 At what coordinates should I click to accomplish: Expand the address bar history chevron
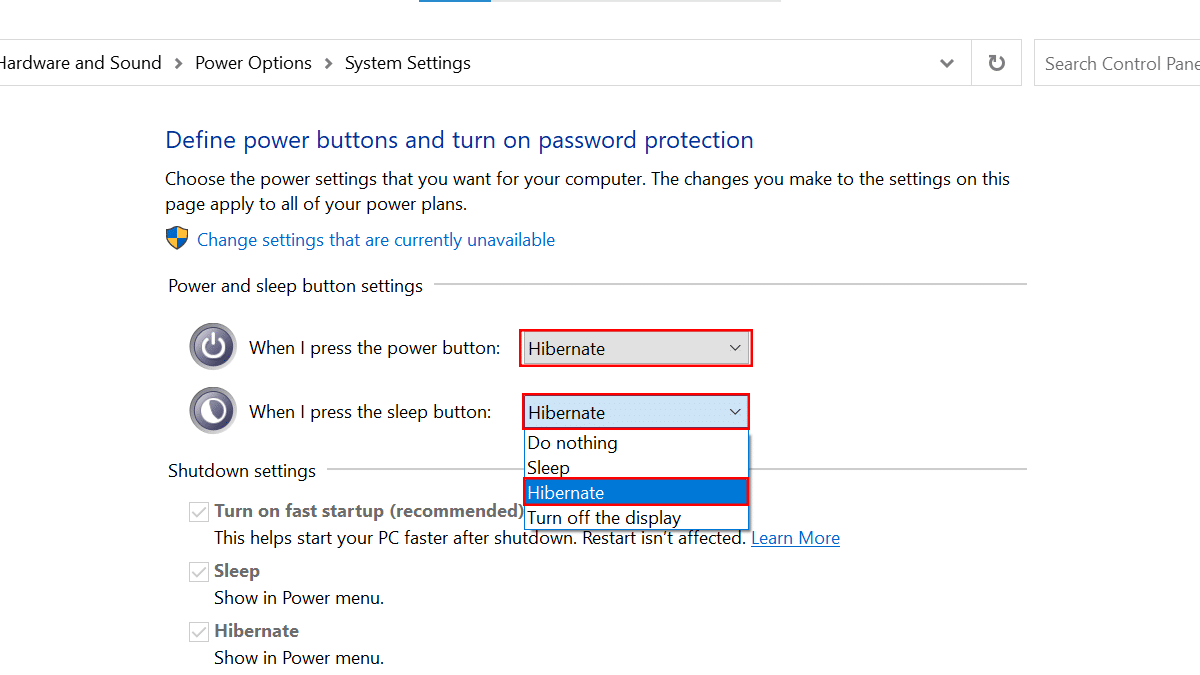point(946,63)
